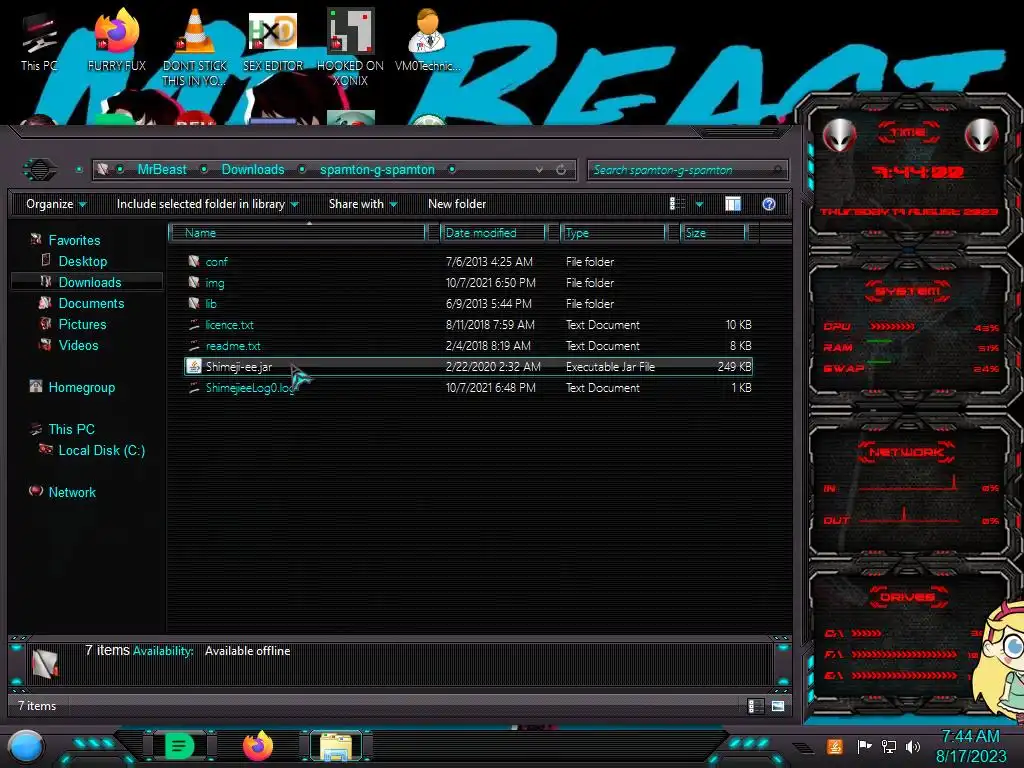Select Documents in the navigation pane

pos(91,303)
